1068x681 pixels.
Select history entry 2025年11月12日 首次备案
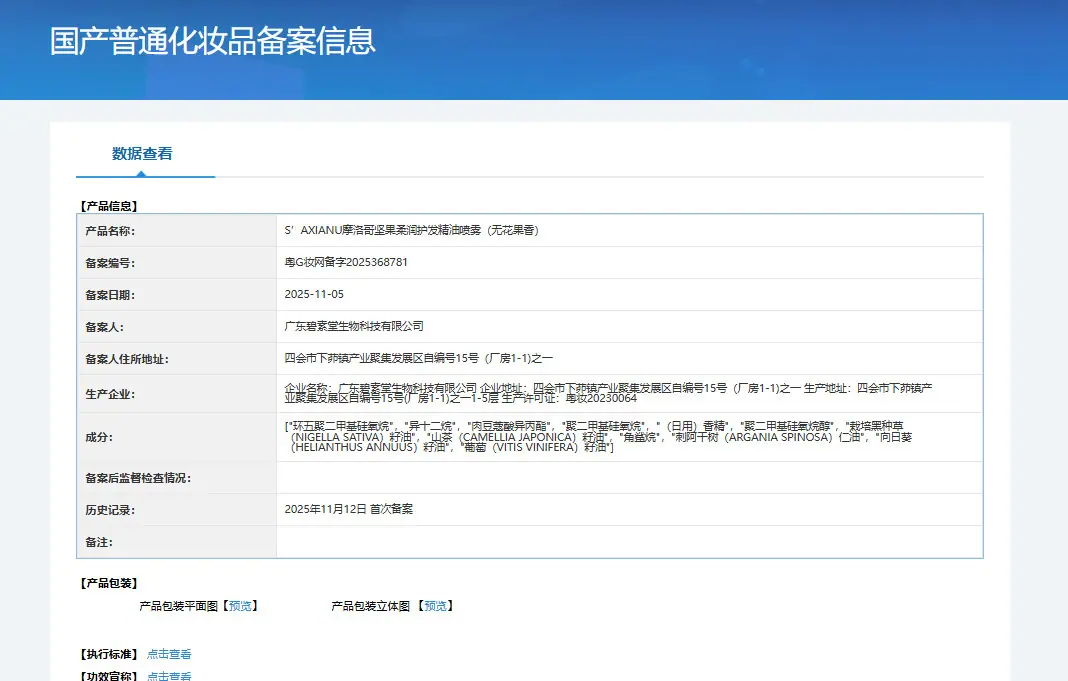tap(349, 509)
